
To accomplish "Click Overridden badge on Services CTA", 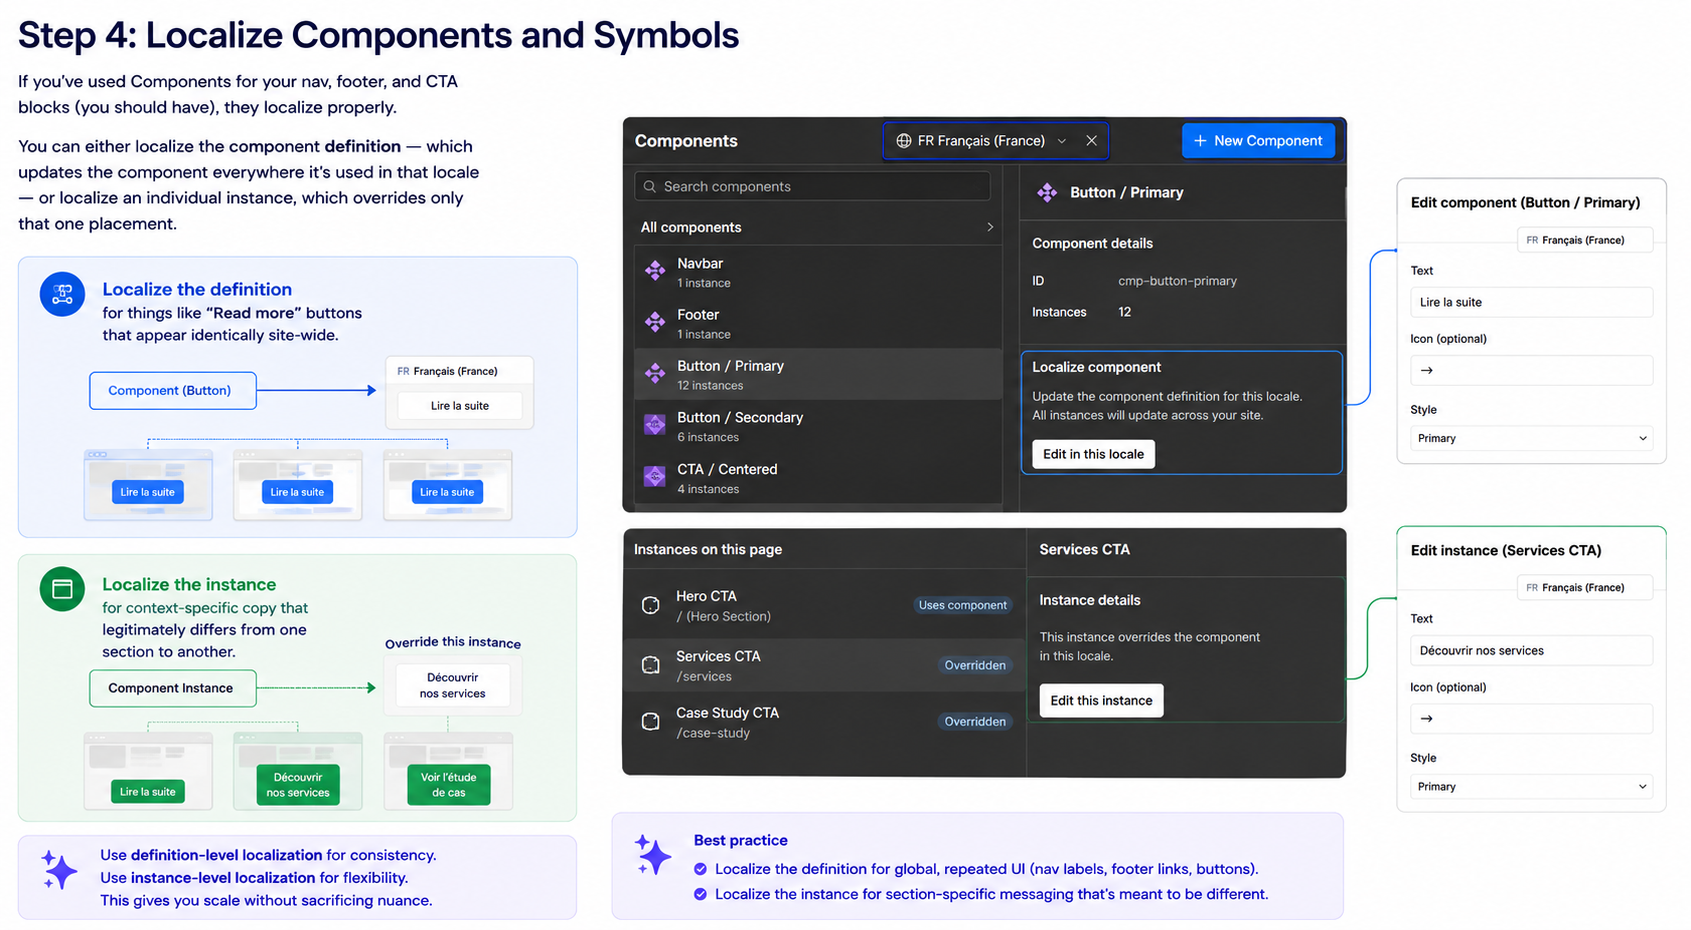I will pyautogui.click(x=975, y=665).
